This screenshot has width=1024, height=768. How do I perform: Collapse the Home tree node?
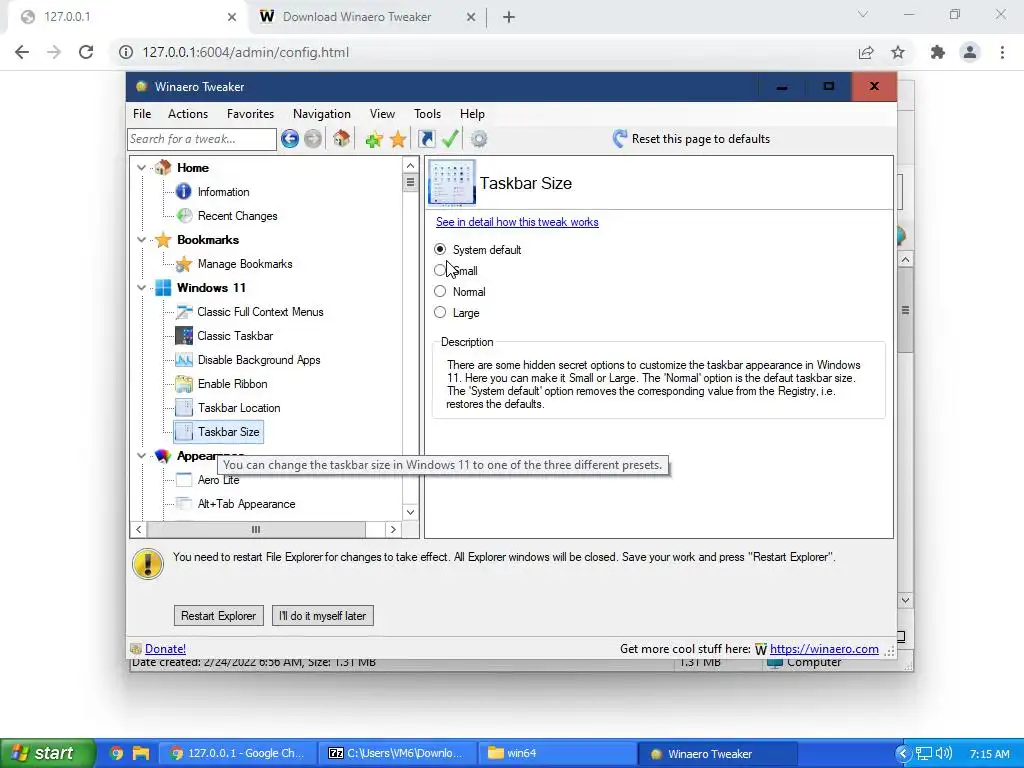tap(141, 168)
